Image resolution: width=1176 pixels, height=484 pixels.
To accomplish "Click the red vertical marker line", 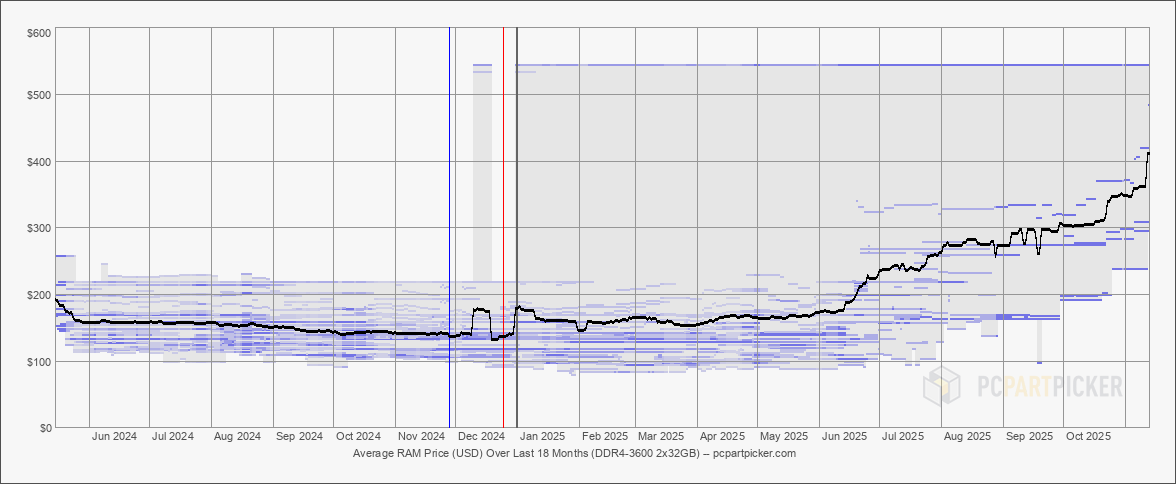I will [503, 227].
